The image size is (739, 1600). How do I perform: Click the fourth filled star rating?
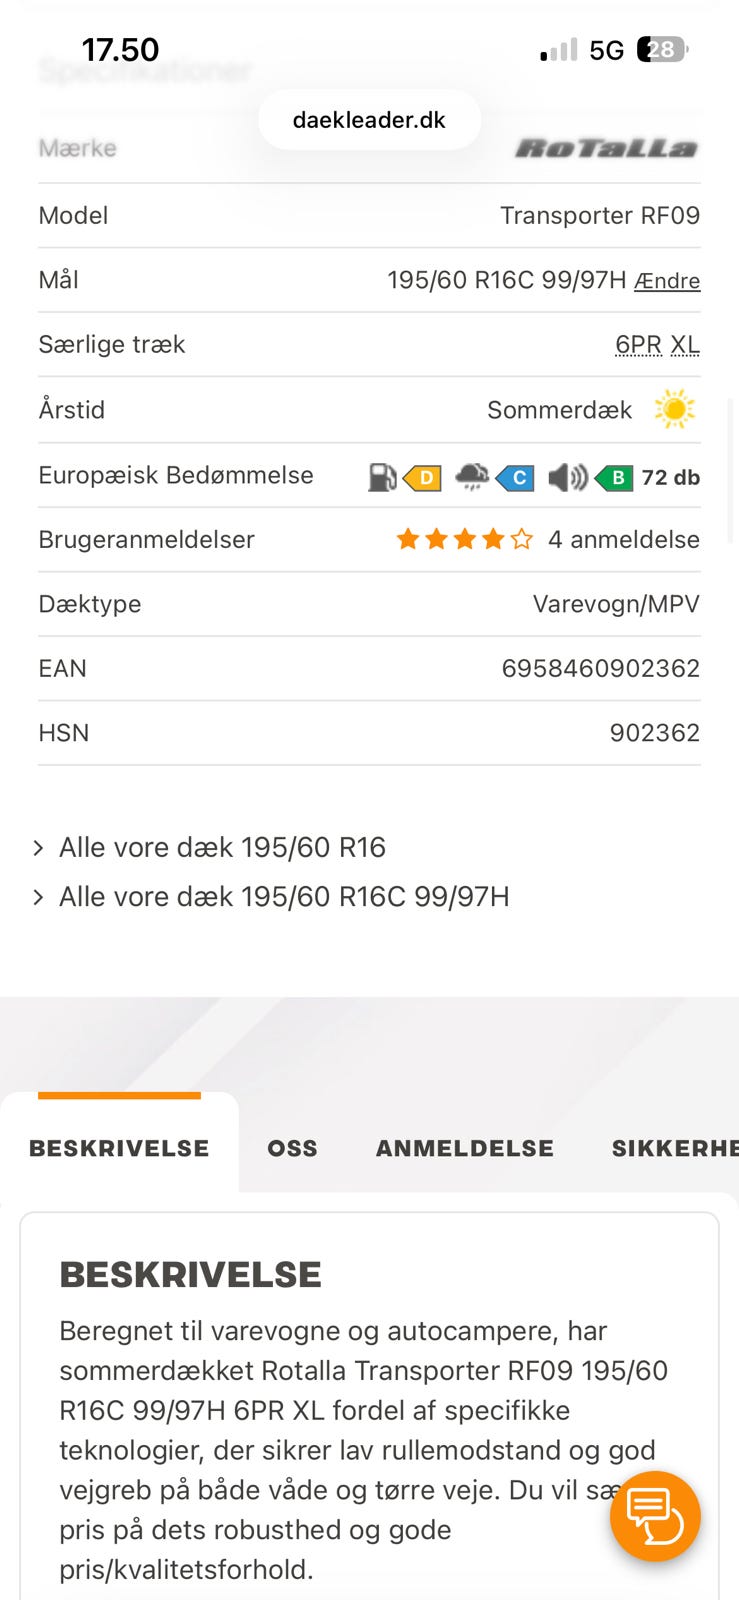(493, 538)
